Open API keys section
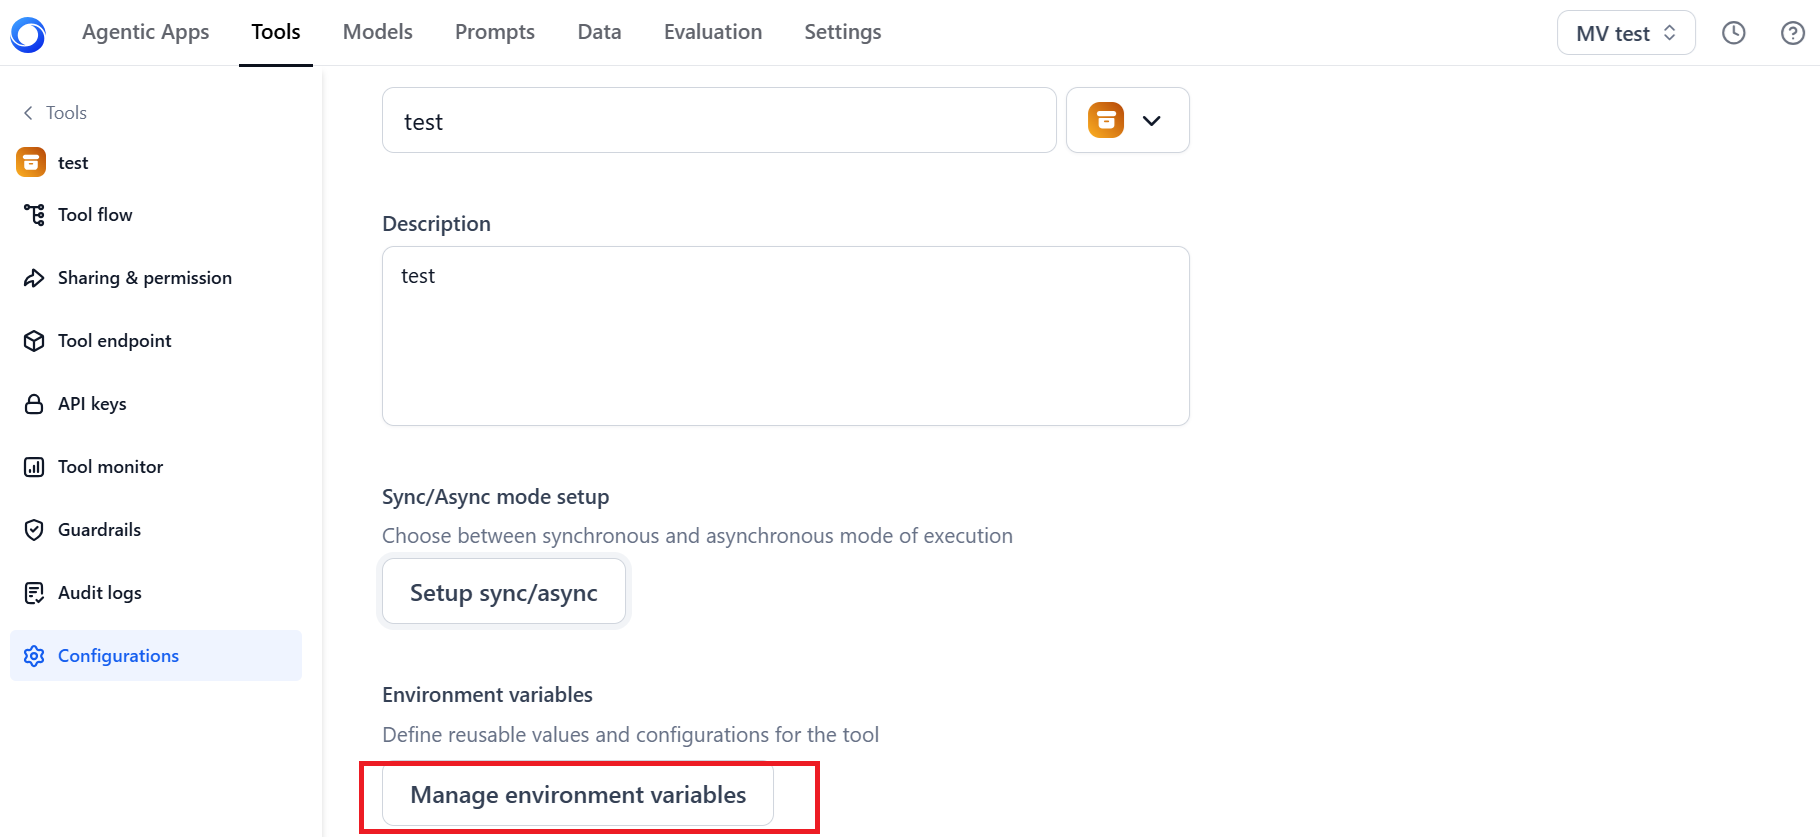The image size is (1820, 837). pyautogui.click(x=92, y=404)
